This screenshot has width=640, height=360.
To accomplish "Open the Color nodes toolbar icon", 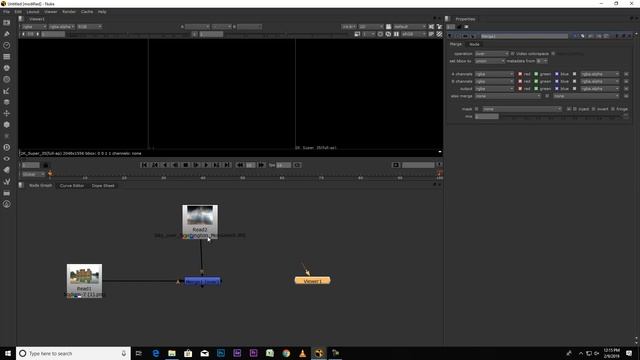I will (x=7, y=68).
